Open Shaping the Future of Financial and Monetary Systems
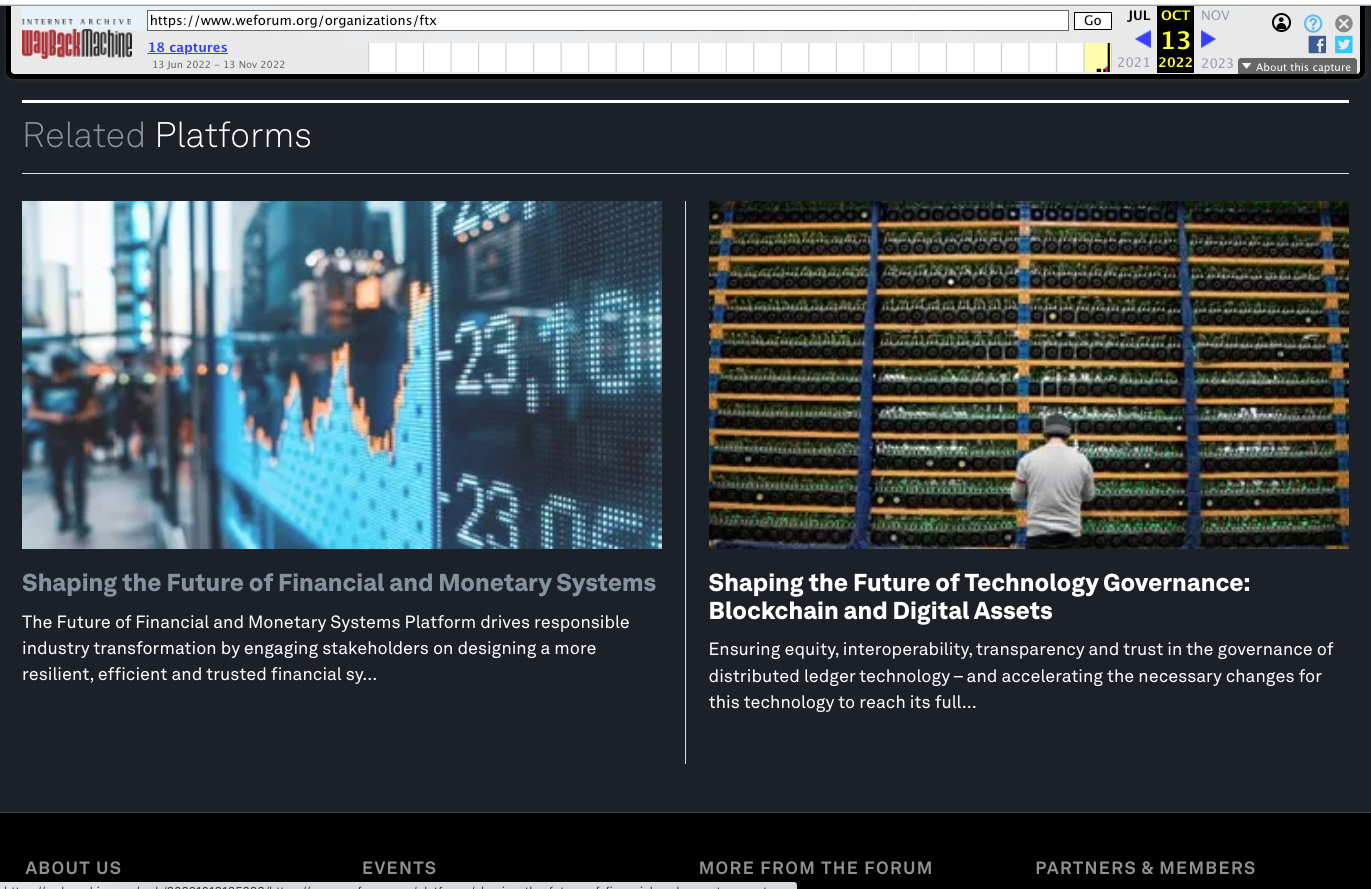1371x889 pixels. [339, 583]
